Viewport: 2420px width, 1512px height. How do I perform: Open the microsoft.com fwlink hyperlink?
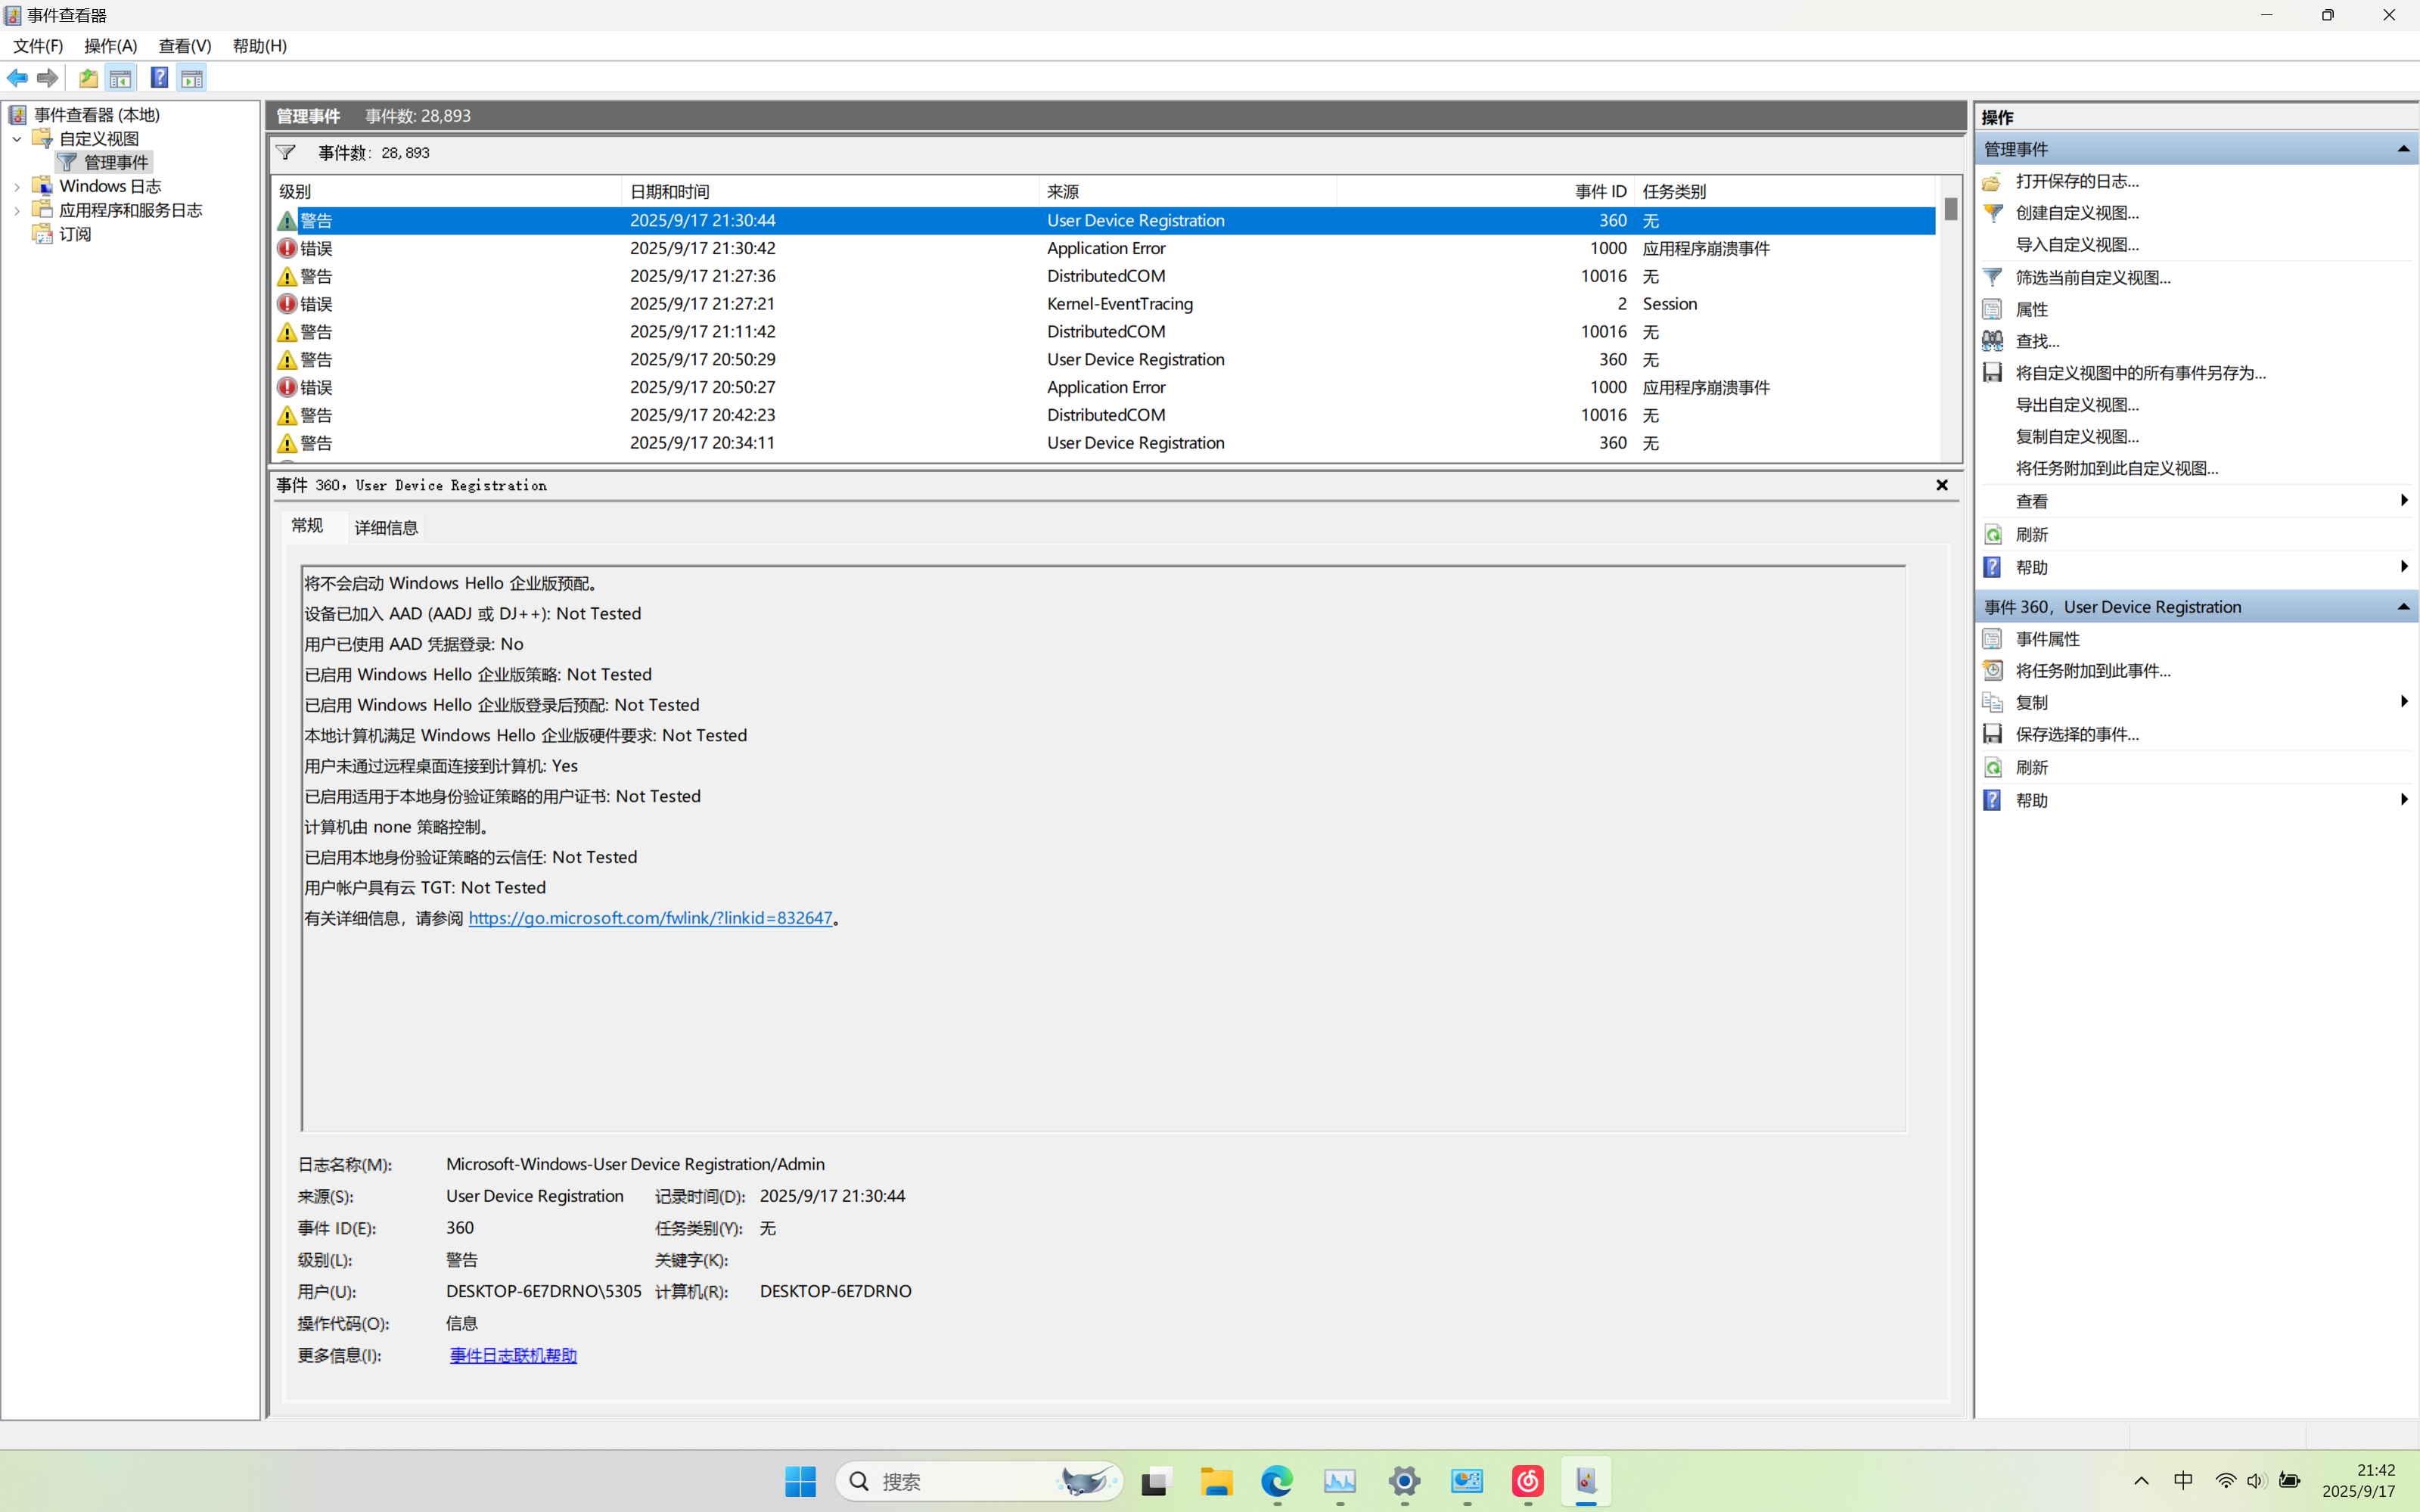650,918
